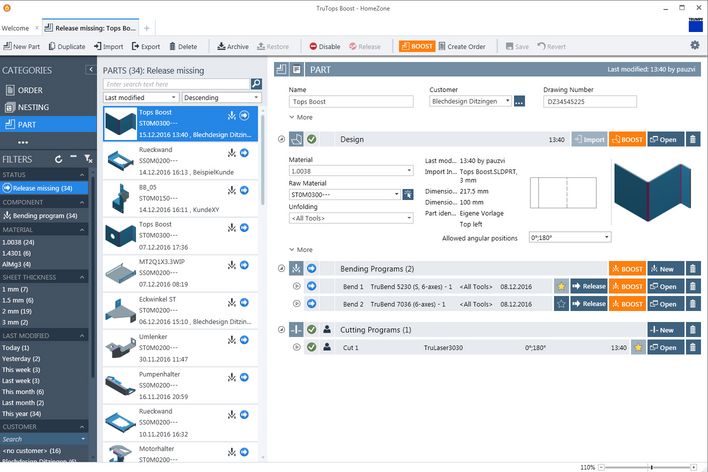Open the Last modified sort dropdown
The image size is (708, 472).
(141, 98)
